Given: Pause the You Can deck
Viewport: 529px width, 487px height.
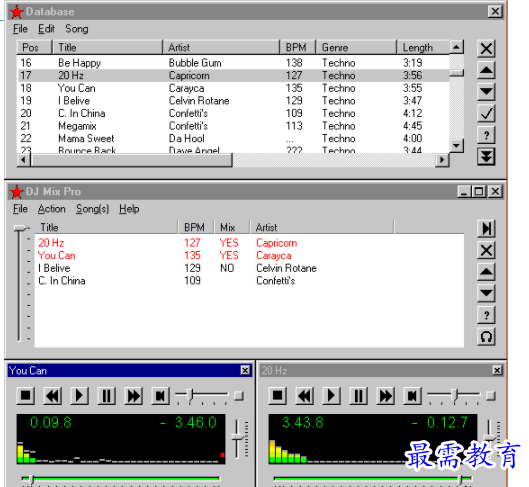Looking at the screenshot, I should pyautogui.click(x=107, y=395).
